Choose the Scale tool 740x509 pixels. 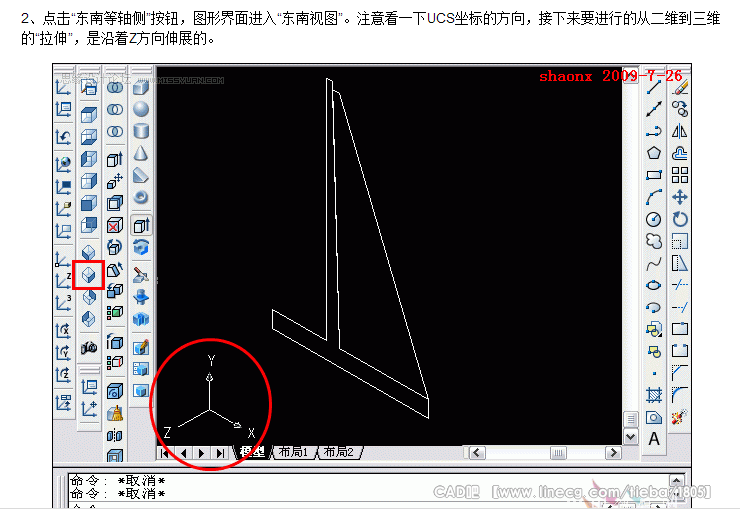click(680, 241)
